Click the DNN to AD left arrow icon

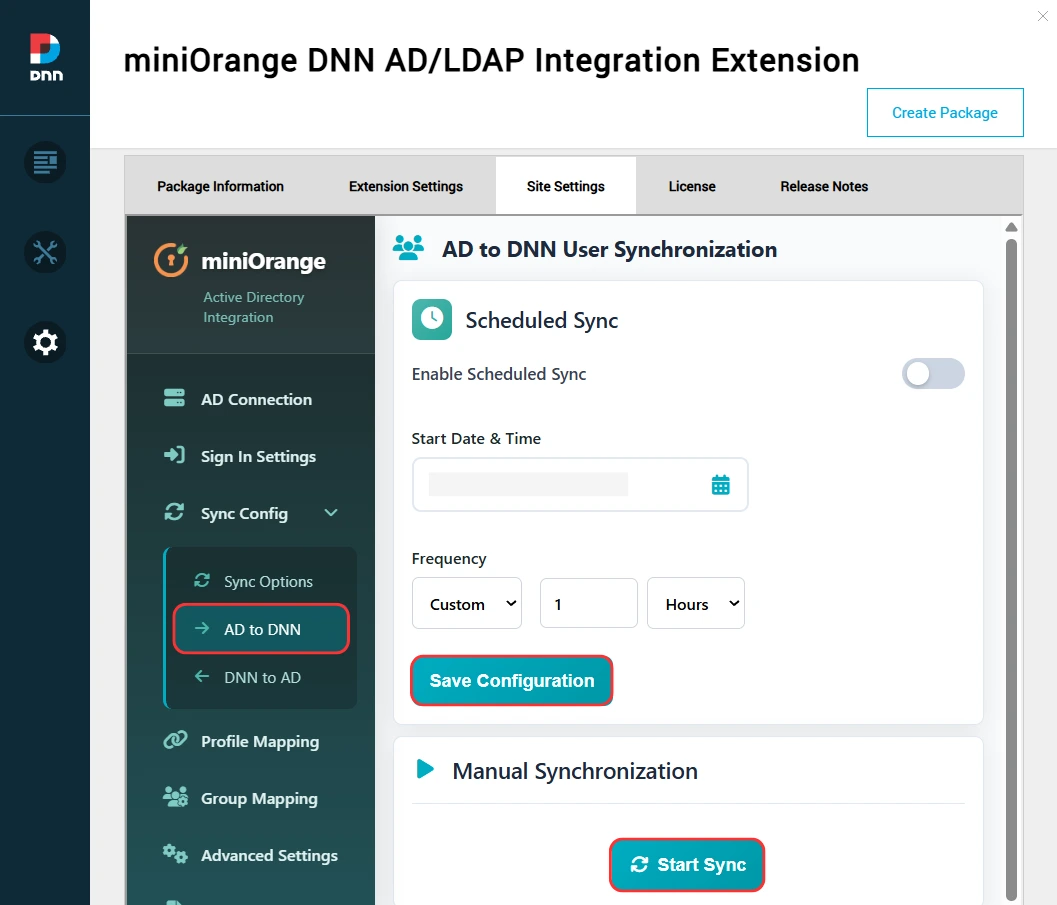[x=202, y=676]
